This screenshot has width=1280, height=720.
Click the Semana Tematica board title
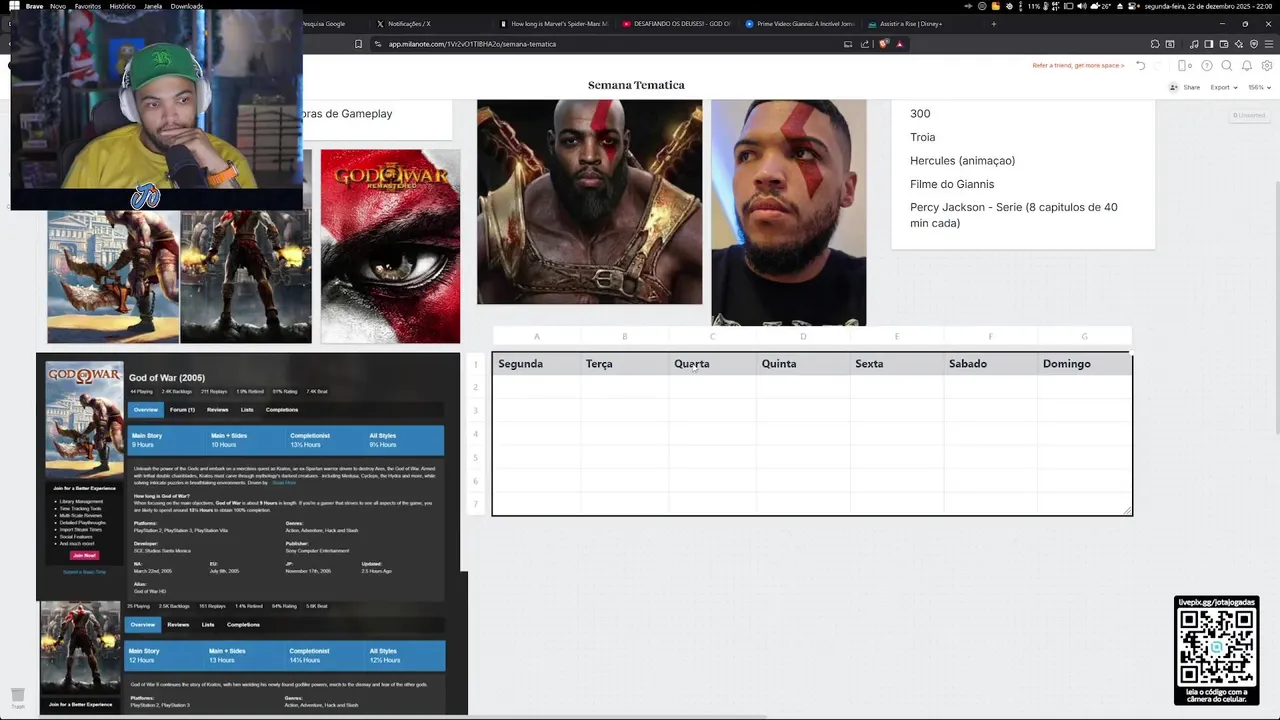click(636, 85)
